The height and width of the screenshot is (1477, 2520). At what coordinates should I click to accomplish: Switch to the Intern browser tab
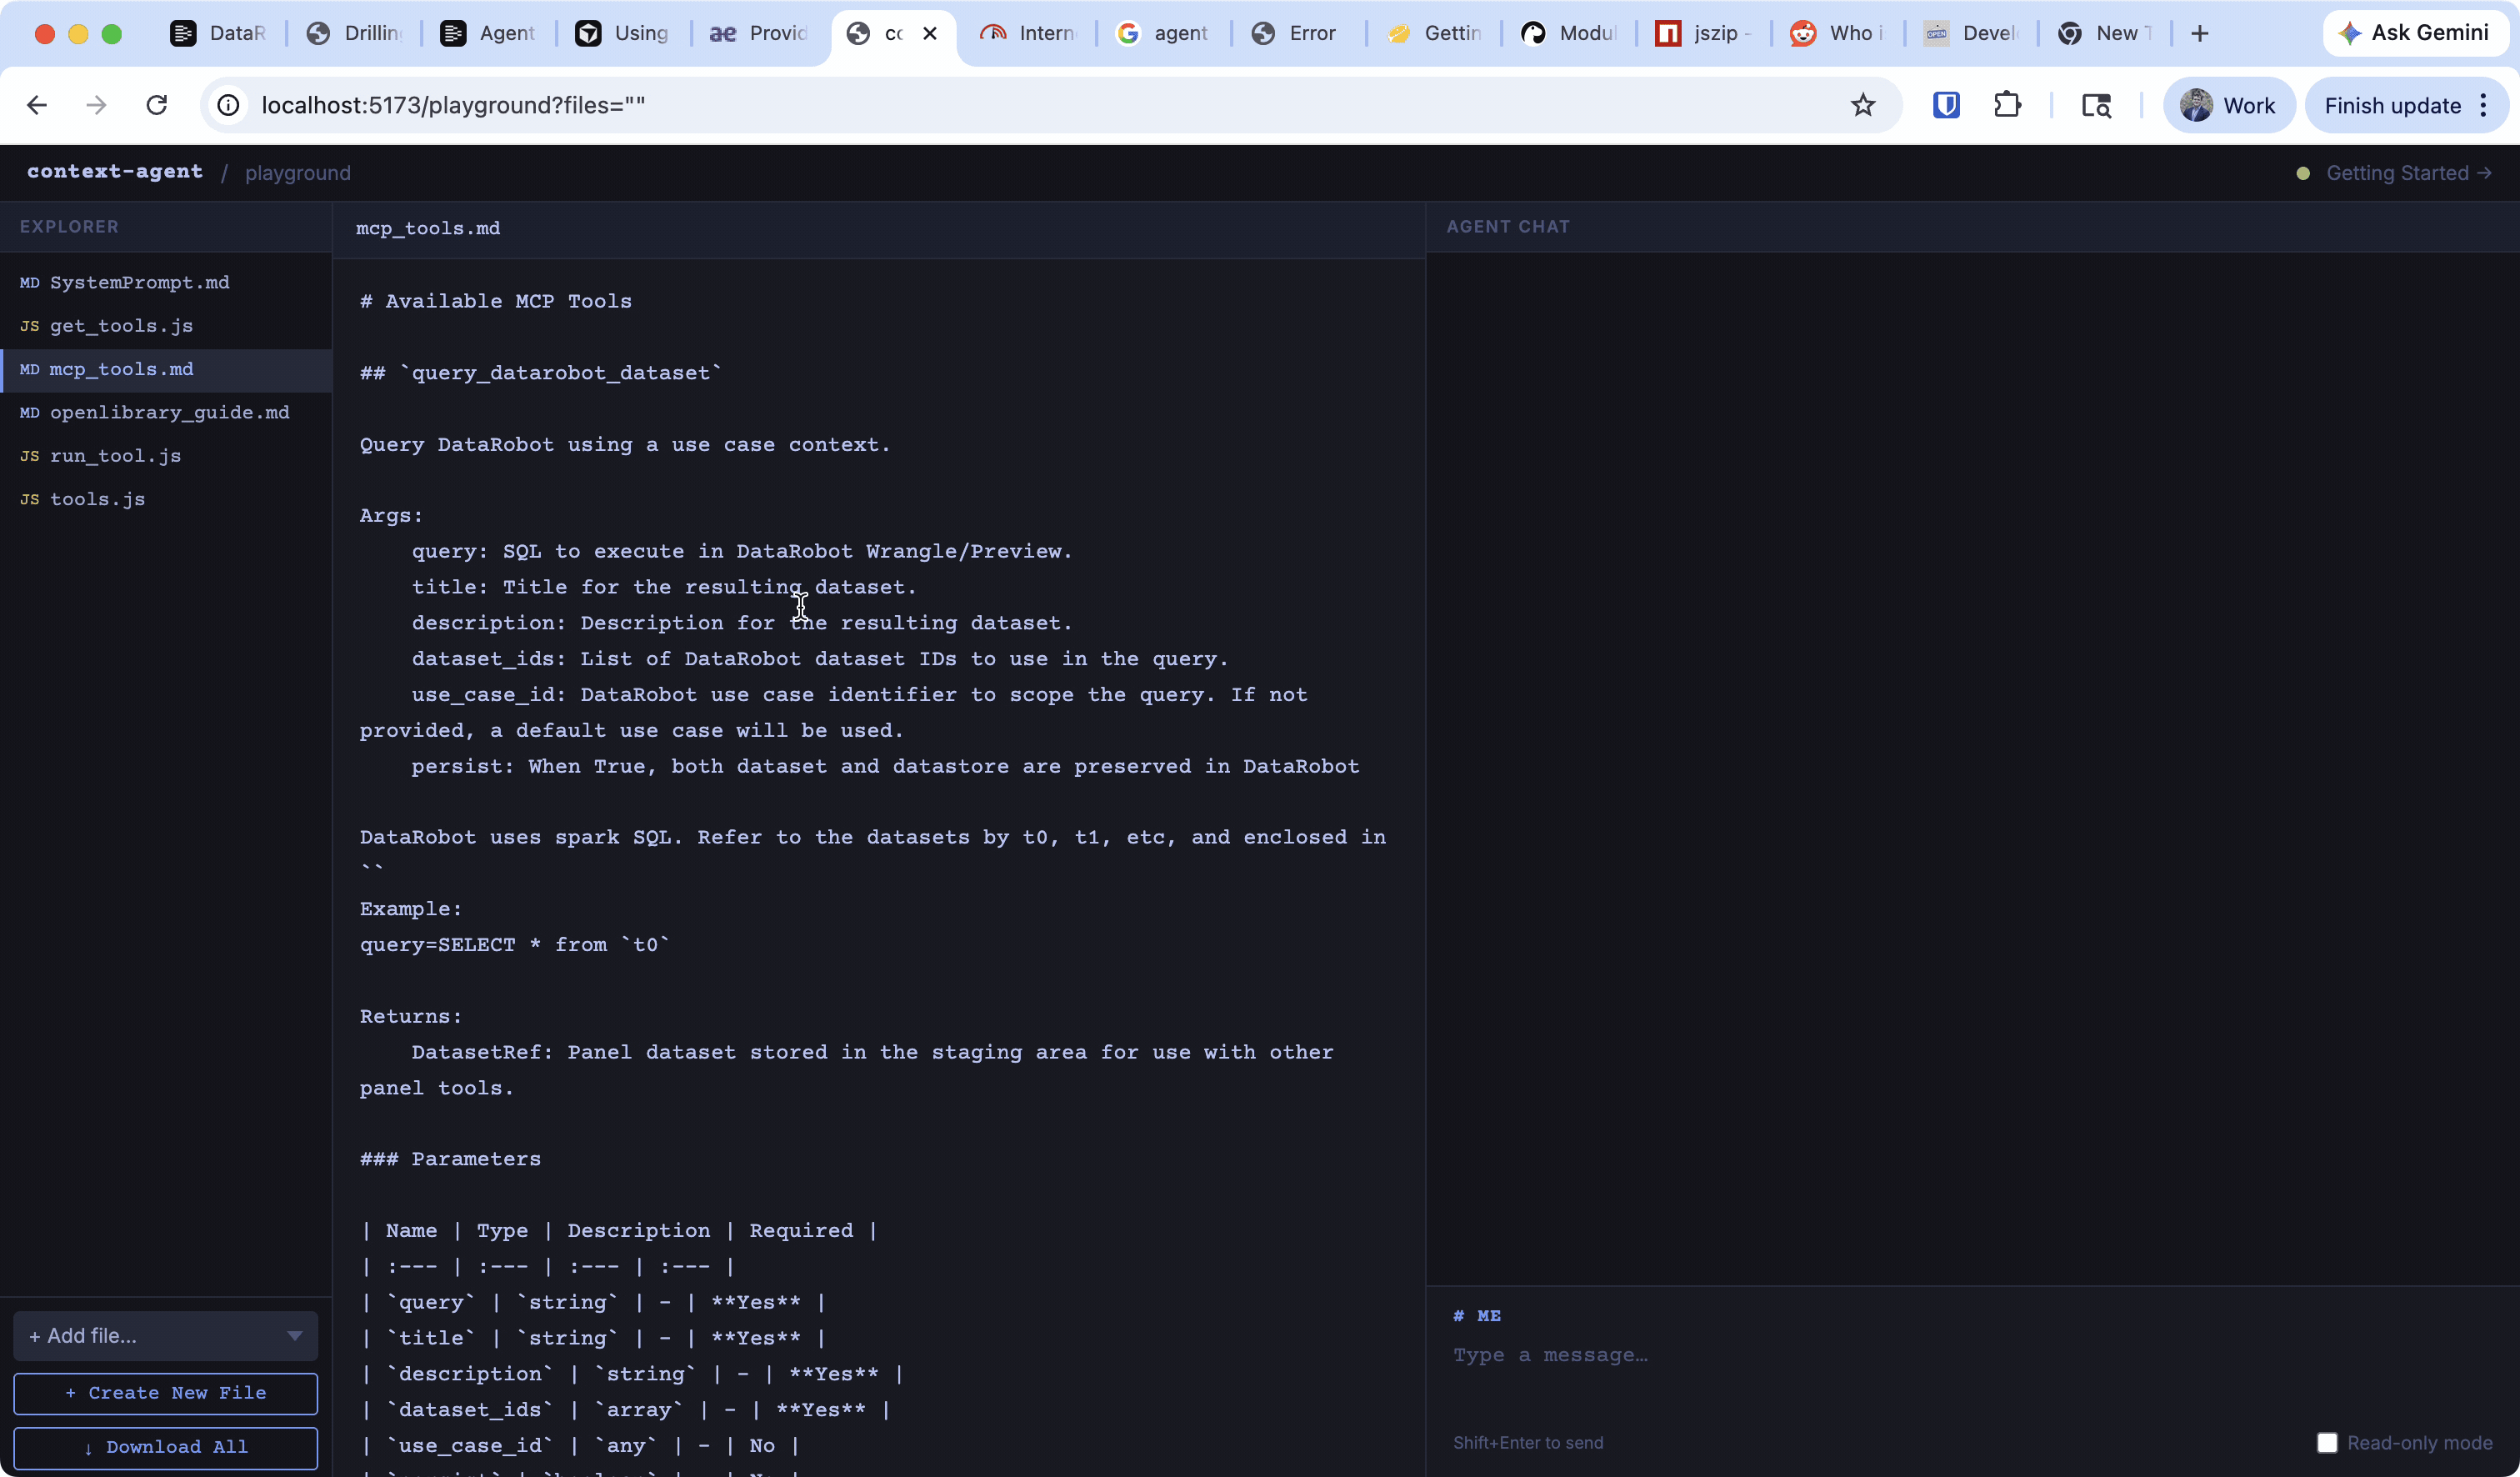point(1029,34)
